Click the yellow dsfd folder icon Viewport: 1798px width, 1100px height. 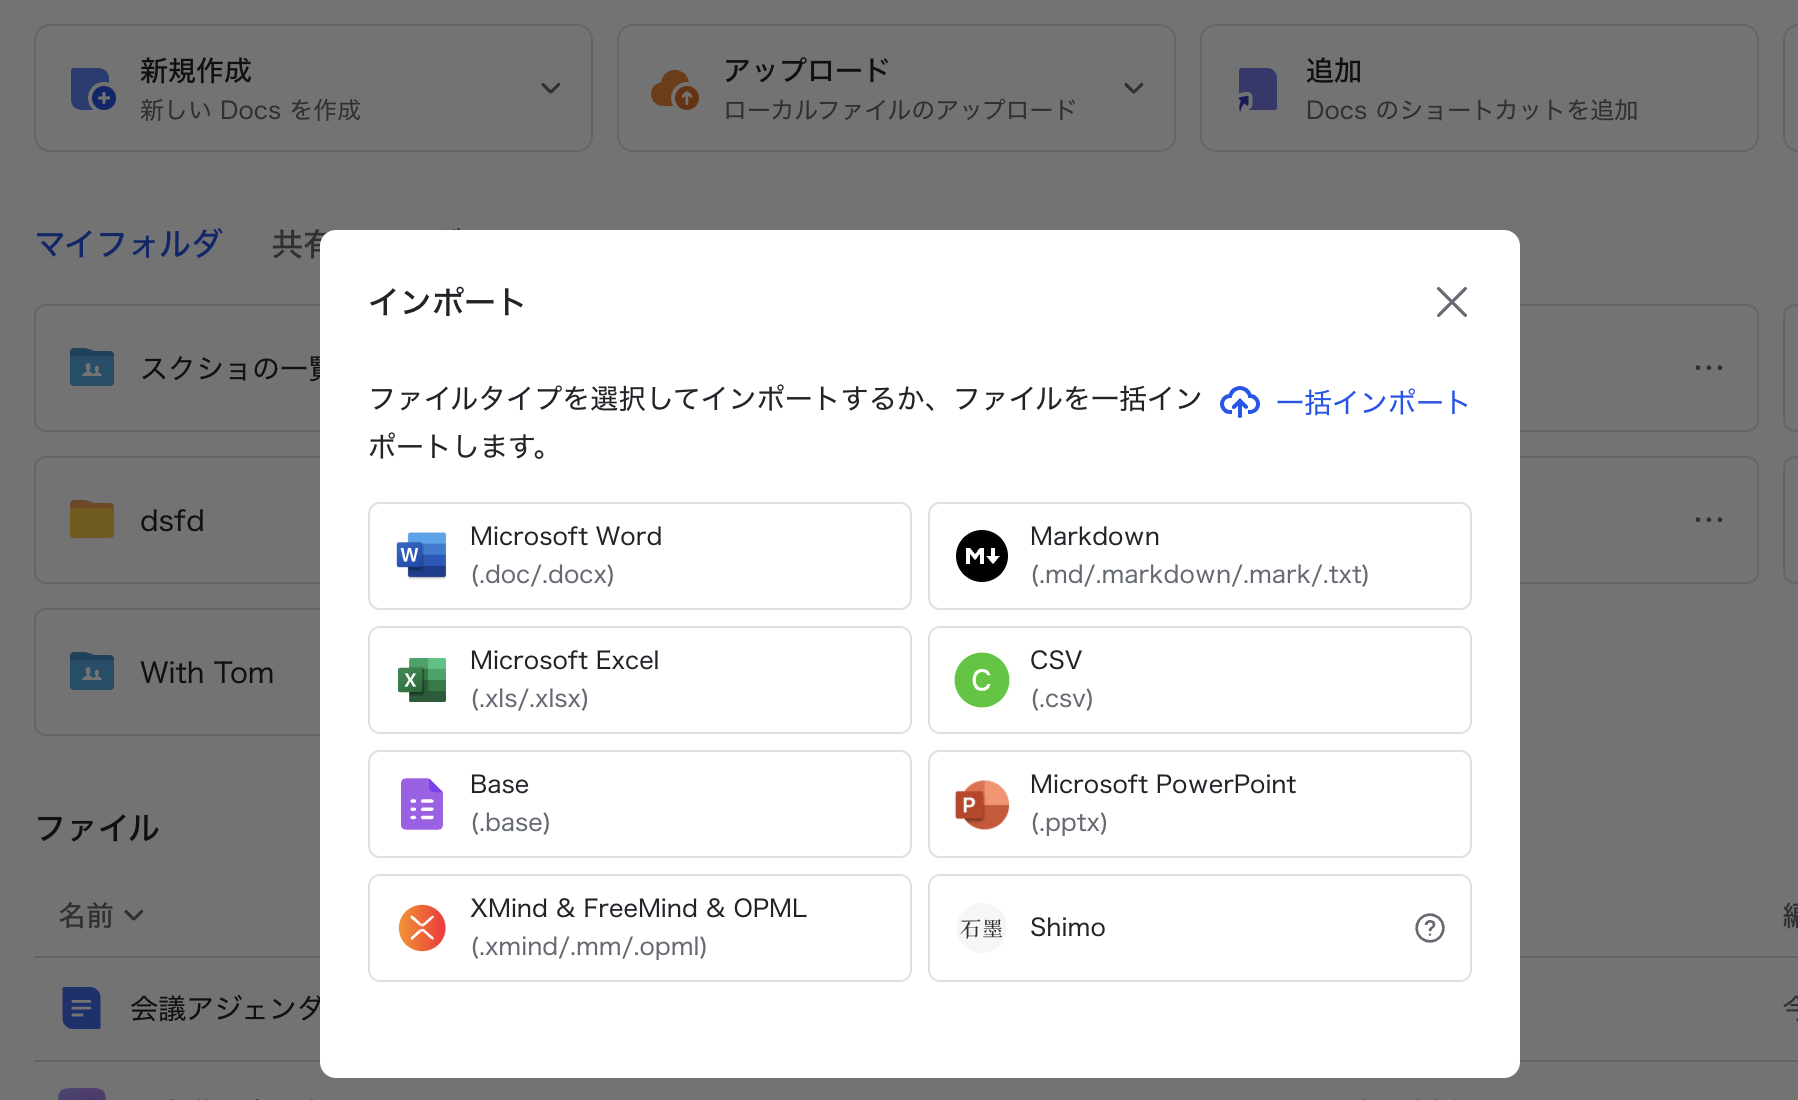point(92,519)
